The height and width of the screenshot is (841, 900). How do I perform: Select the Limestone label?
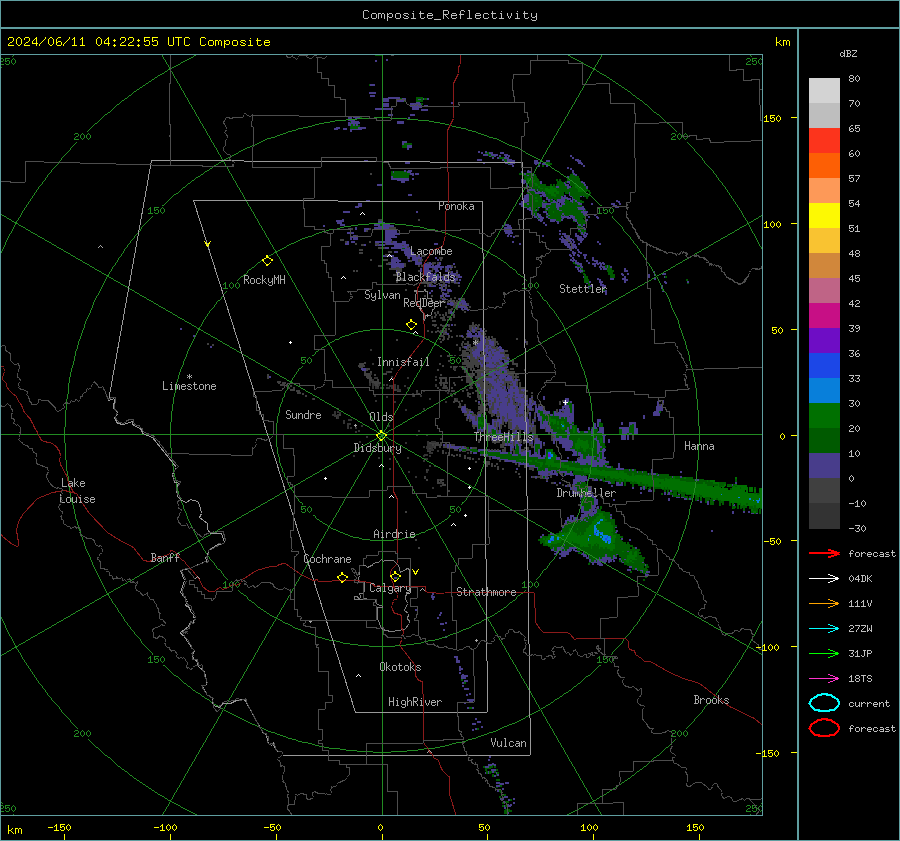coord(189,386)
